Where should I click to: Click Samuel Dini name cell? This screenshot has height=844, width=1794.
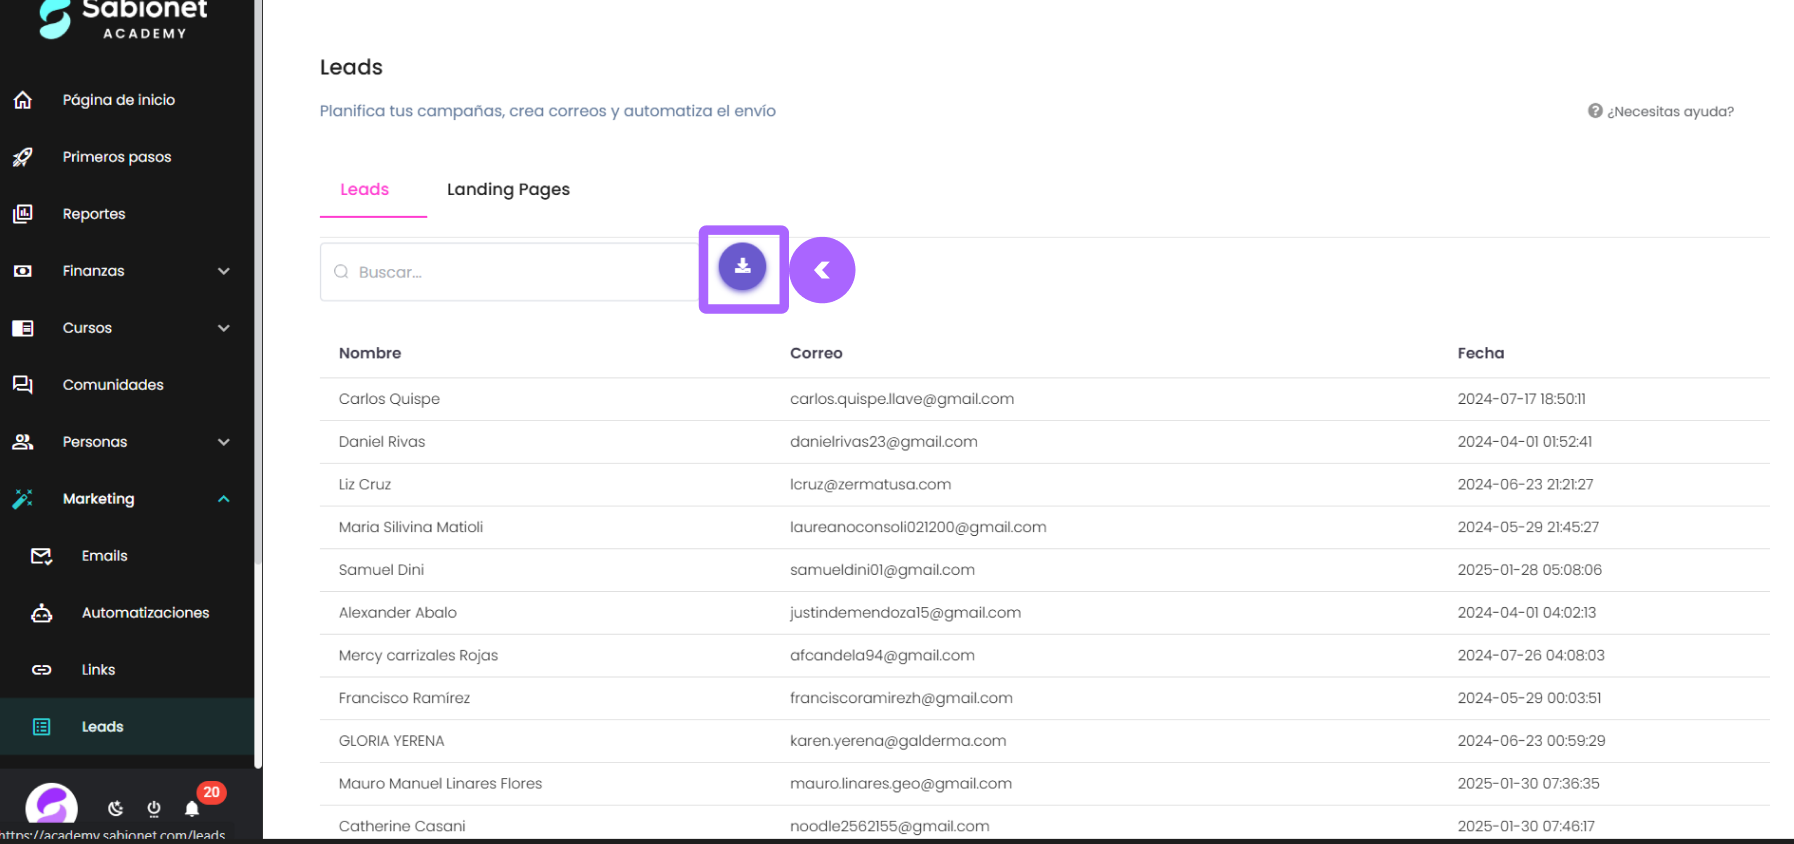pyautogui.click(x=381, y=570)
